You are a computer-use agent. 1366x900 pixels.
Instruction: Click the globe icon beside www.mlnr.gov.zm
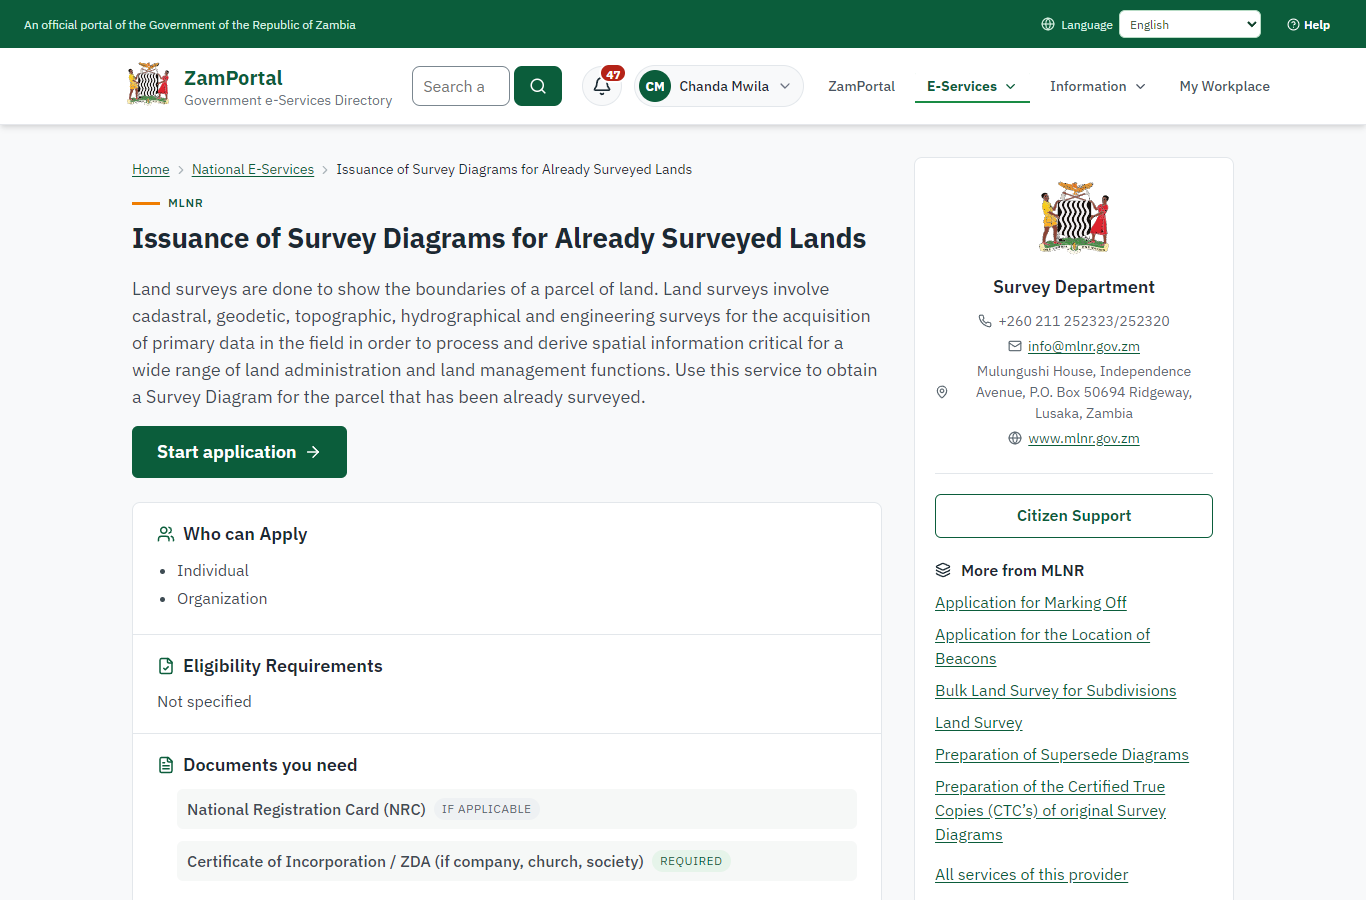(1015, 438)
